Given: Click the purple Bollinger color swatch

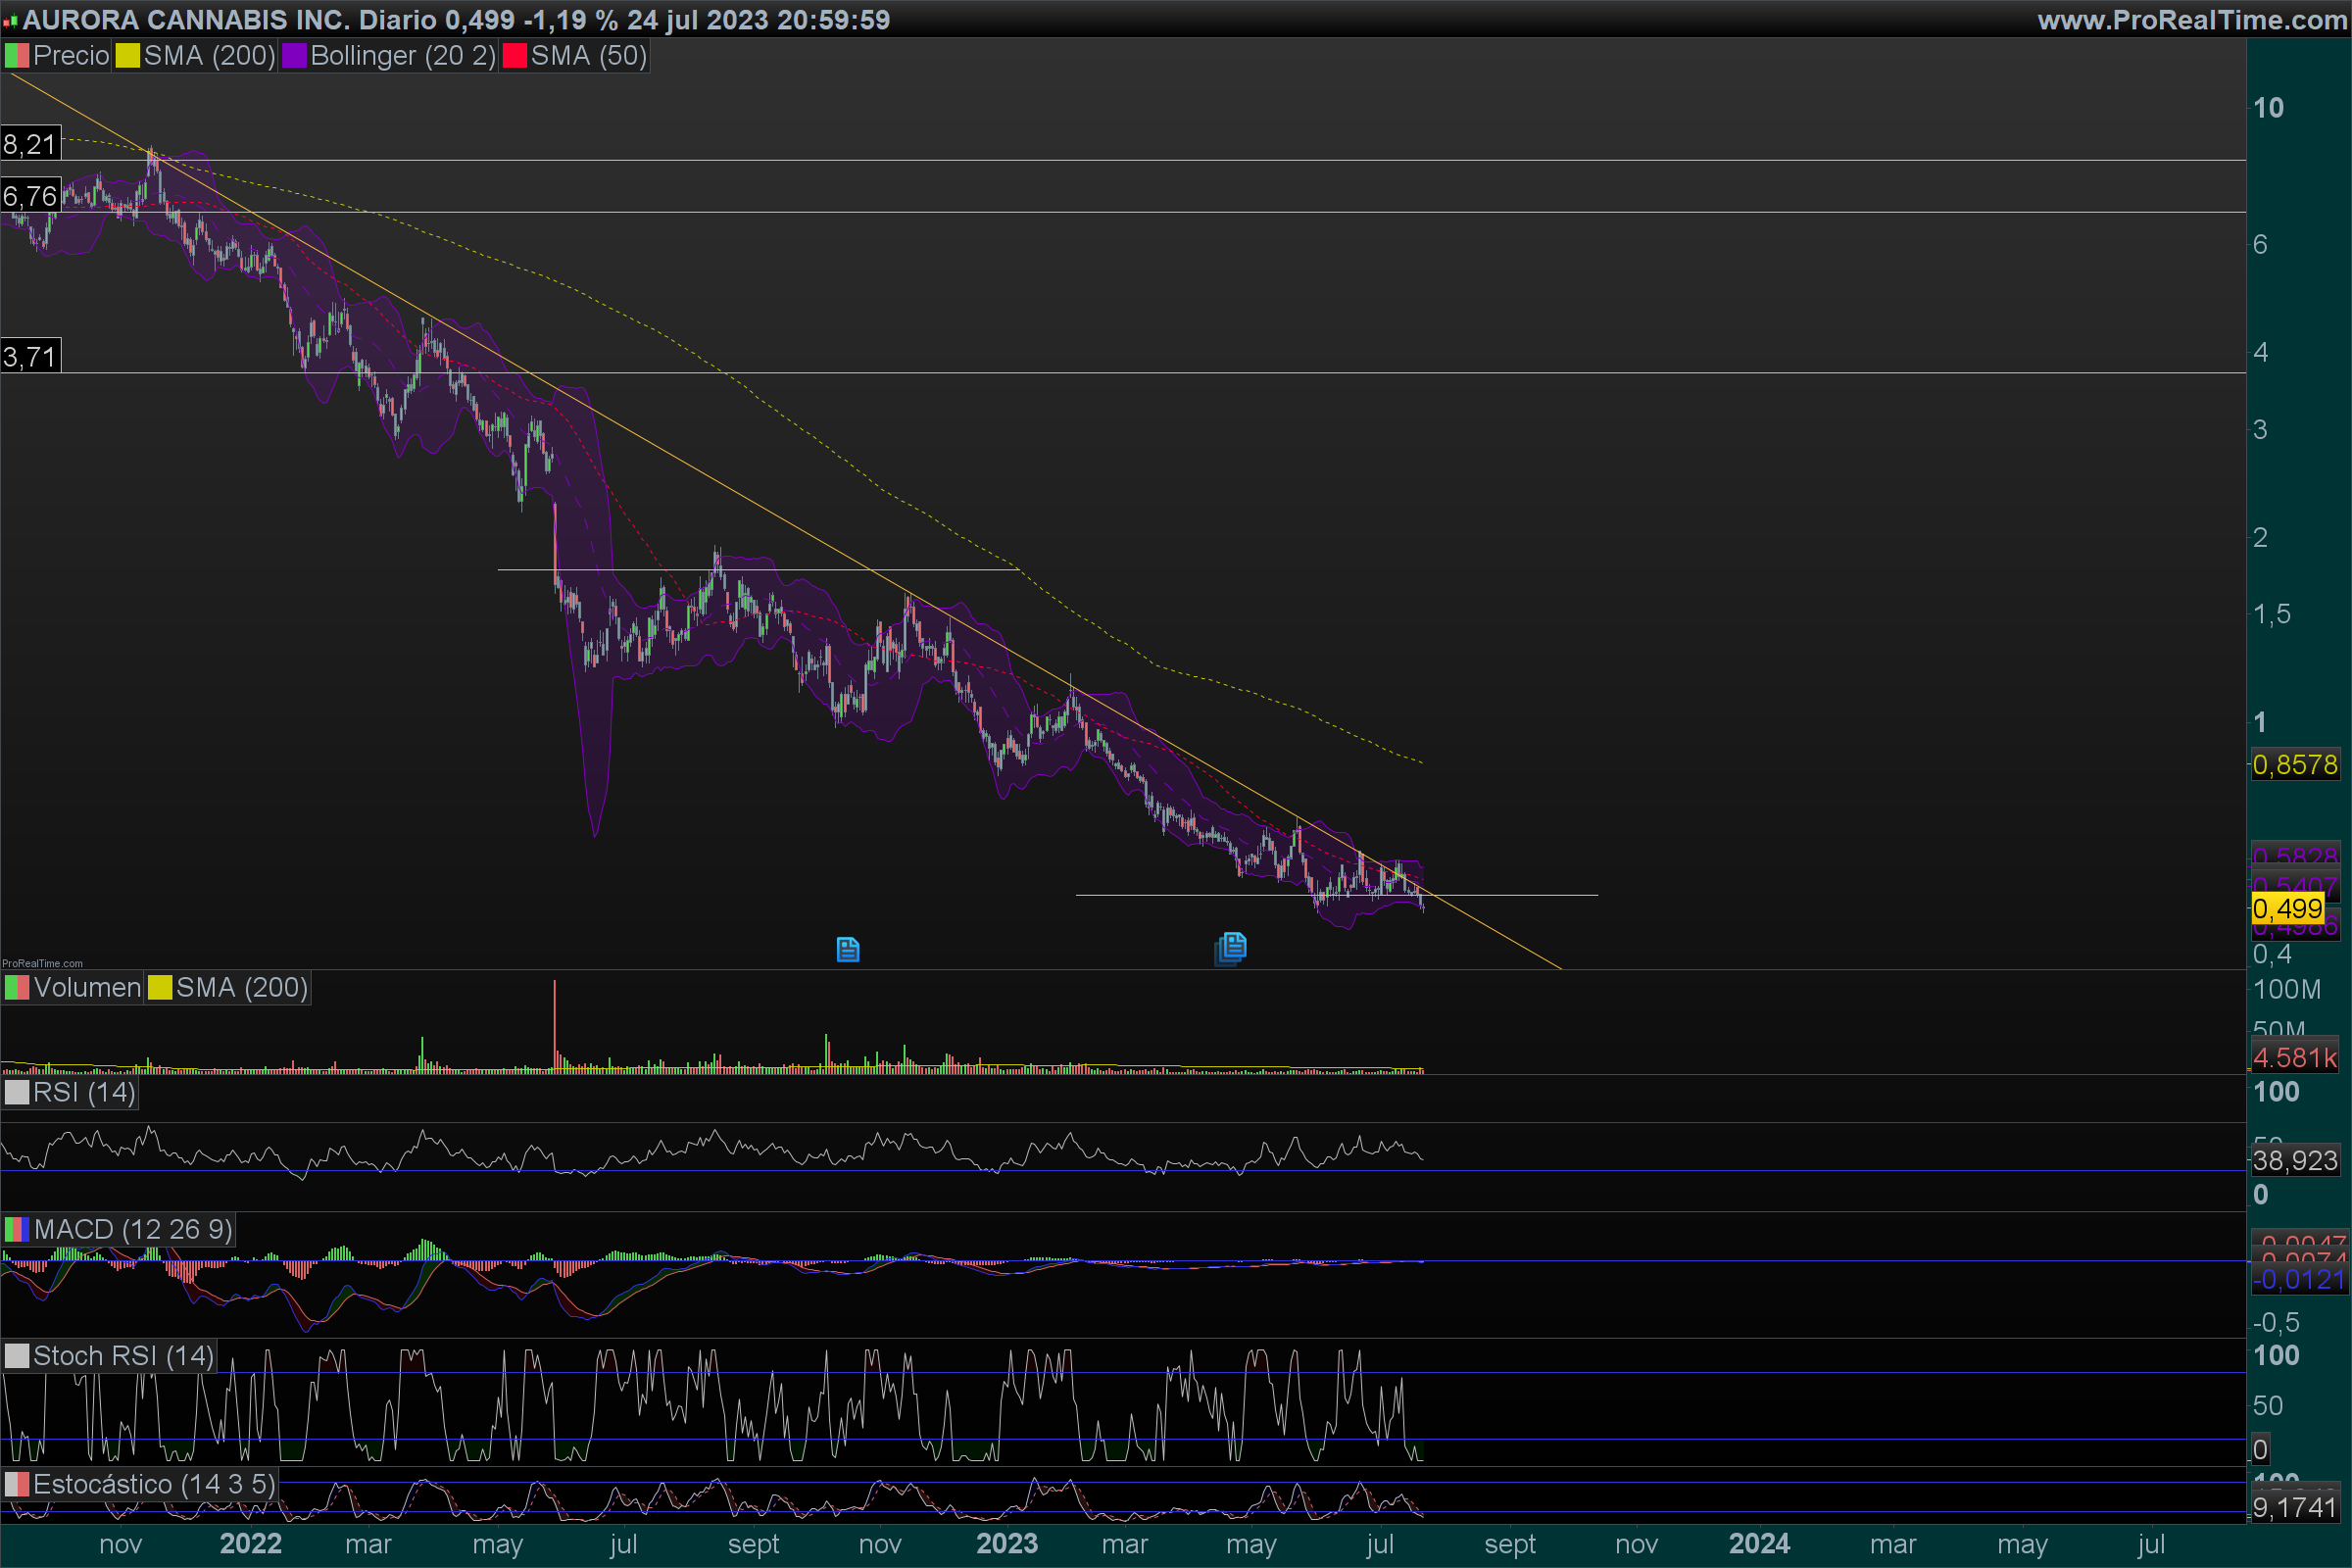Looking at the screenshot, I should pos(294,56).
